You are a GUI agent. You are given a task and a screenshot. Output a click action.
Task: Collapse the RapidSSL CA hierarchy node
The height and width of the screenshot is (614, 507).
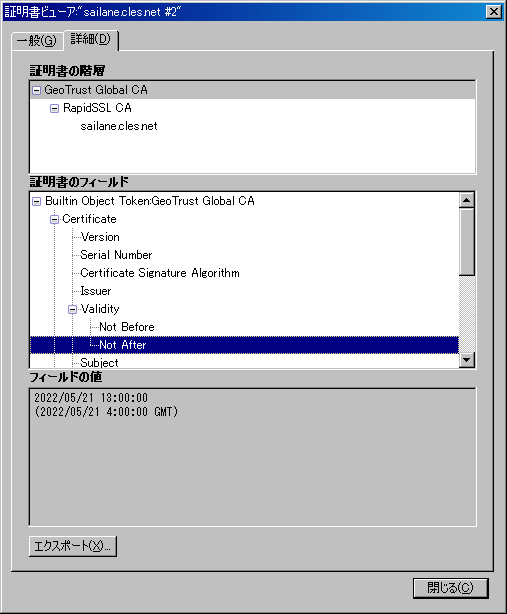(54, 108)
